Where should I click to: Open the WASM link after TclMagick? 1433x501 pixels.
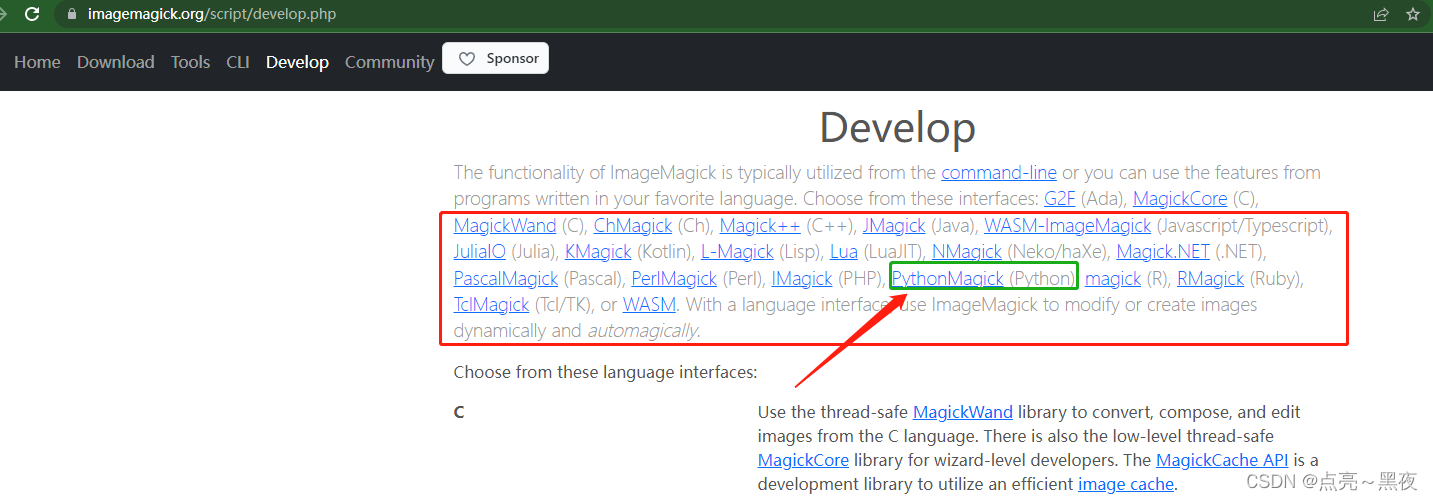pos(650,304)
